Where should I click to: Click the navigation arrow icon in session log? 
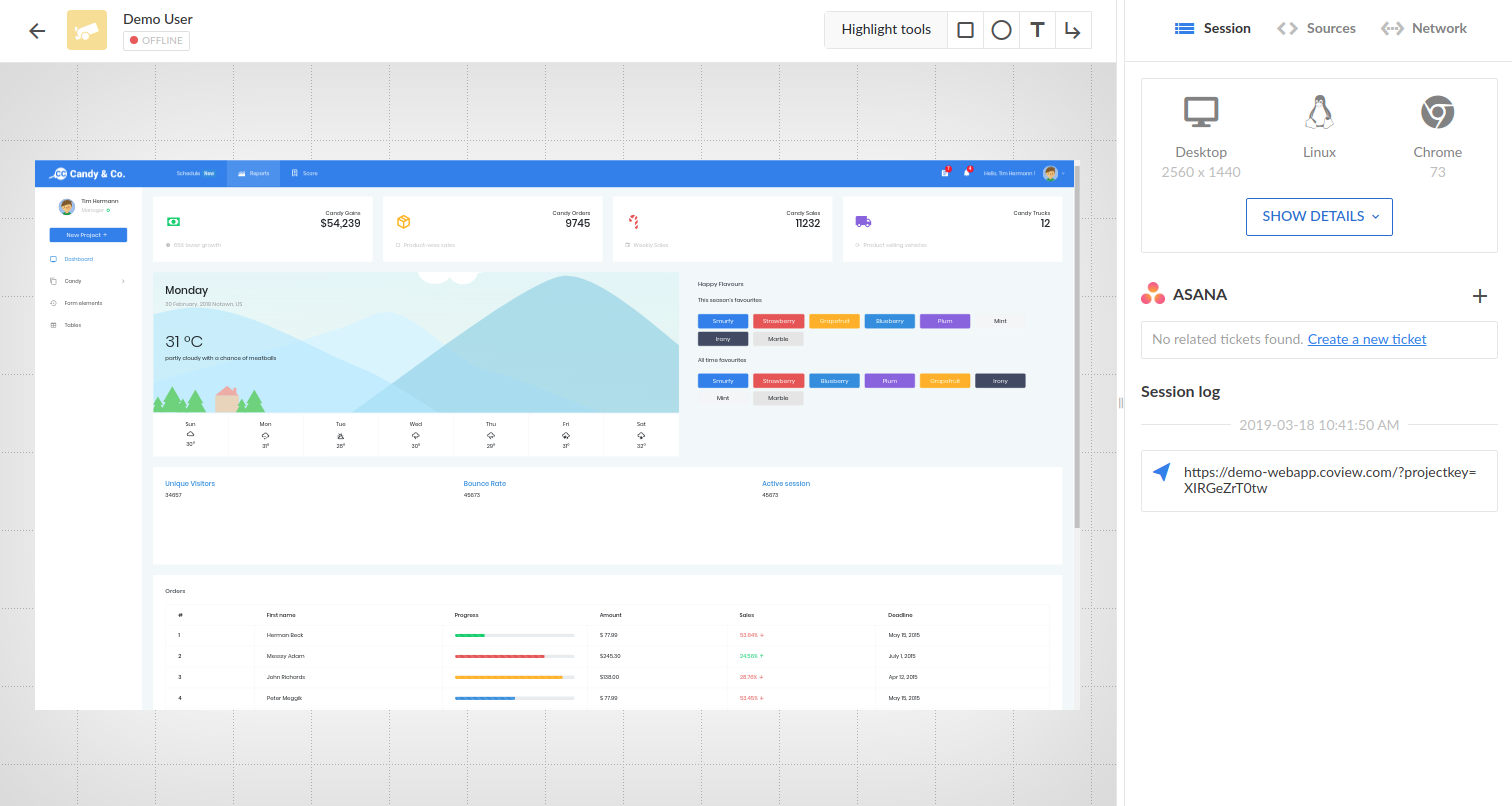(x=1160, y=473)
